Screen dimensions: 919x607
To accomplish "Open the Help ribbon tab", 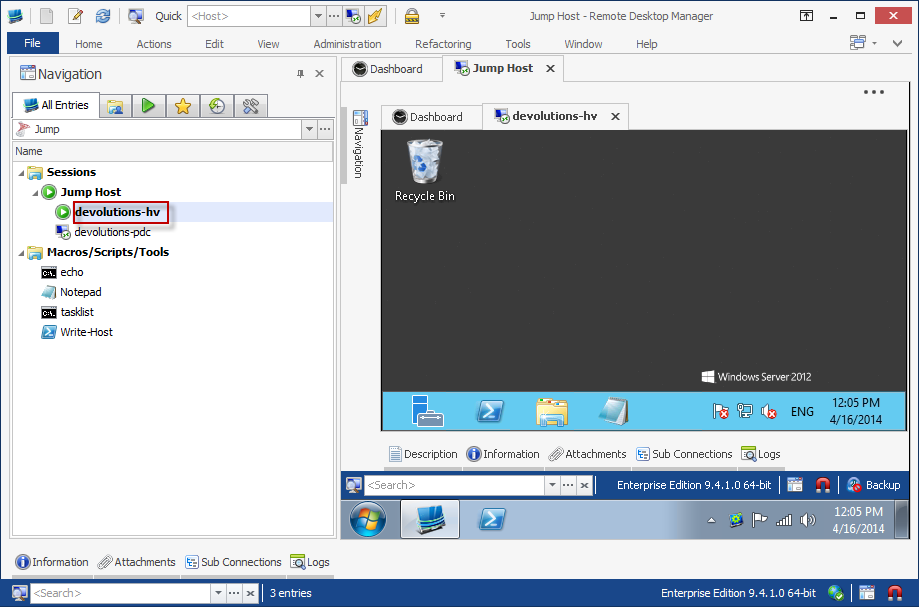I will [x=647, y=44].
